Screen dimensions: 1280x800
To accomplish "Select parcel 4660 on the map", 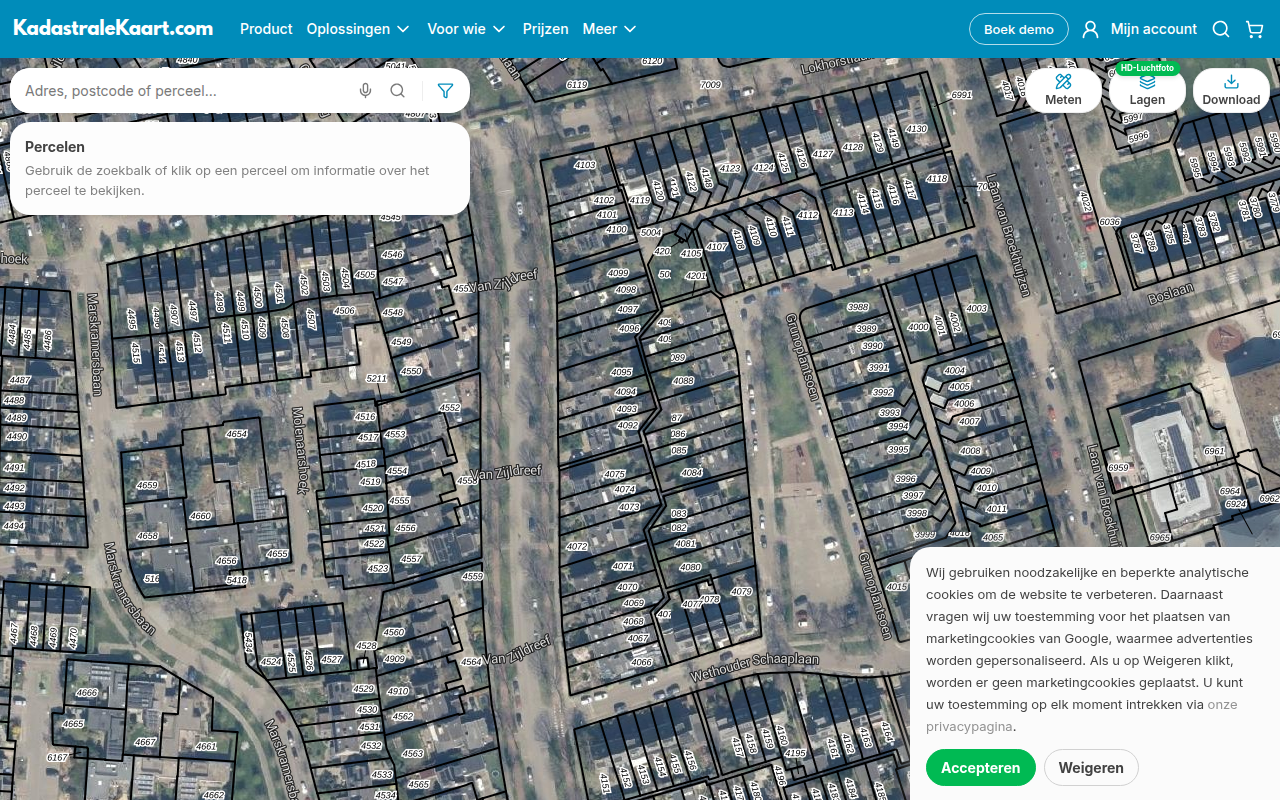I will pos(200,516).
